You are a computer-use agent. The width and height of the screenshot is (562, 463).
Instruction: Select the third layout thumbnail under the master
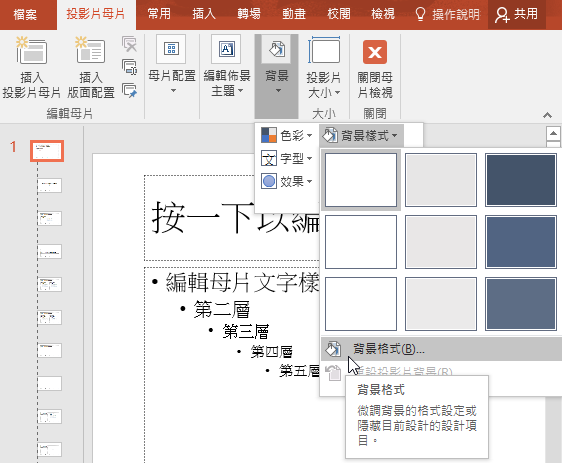click(49, 252)
